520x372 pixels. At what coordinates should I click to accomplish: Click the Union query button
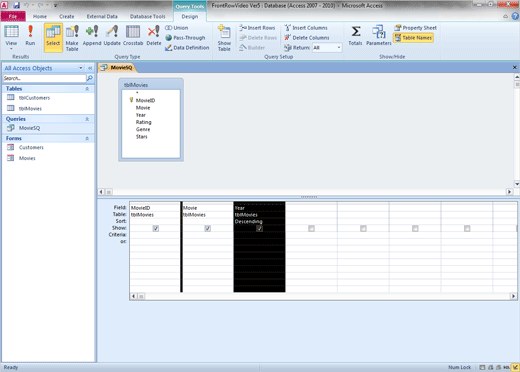click(177, 28)
